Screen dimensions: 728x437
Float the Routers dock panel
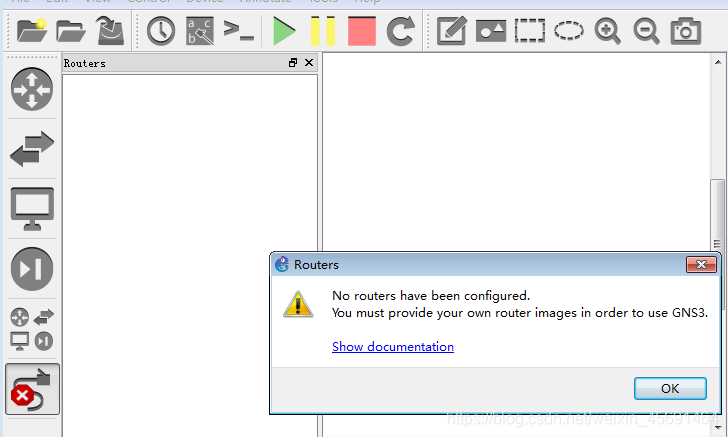click(293, 63)
